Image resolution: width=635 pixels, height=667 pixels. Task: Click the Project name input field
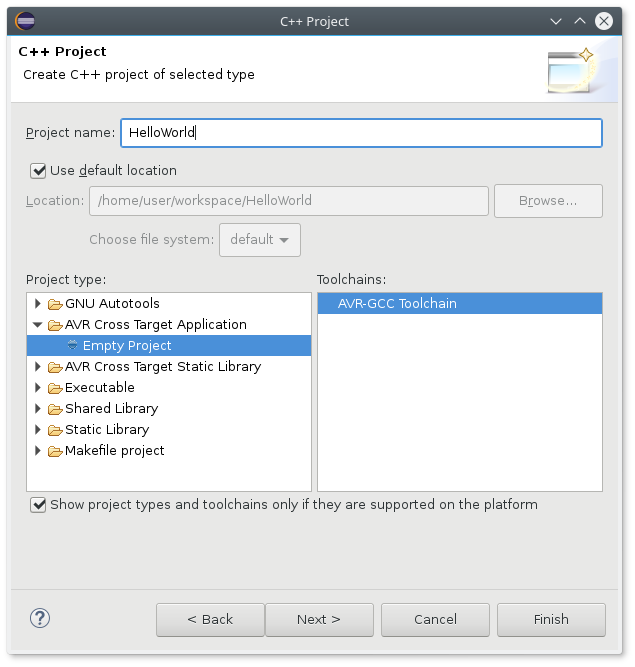[x=362, y=133]
